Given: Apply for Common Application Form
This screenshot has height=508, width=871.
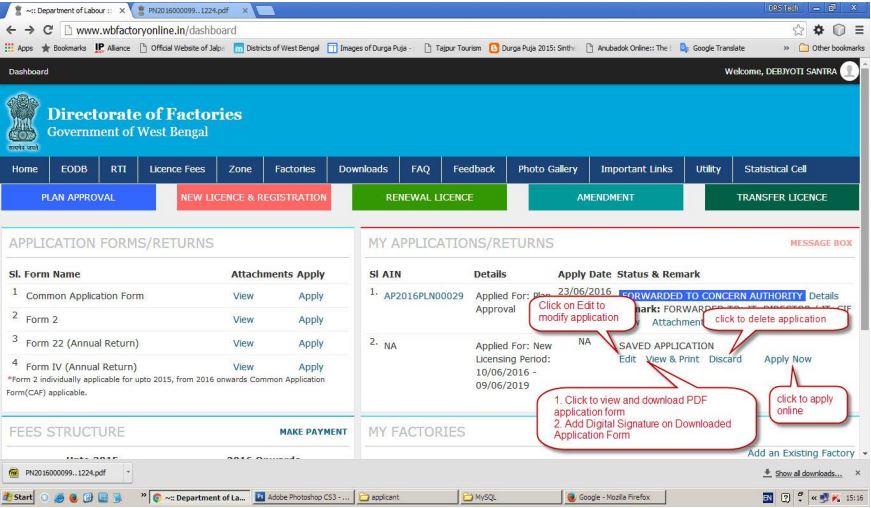Looking at the screenshot, I should 311,296.
